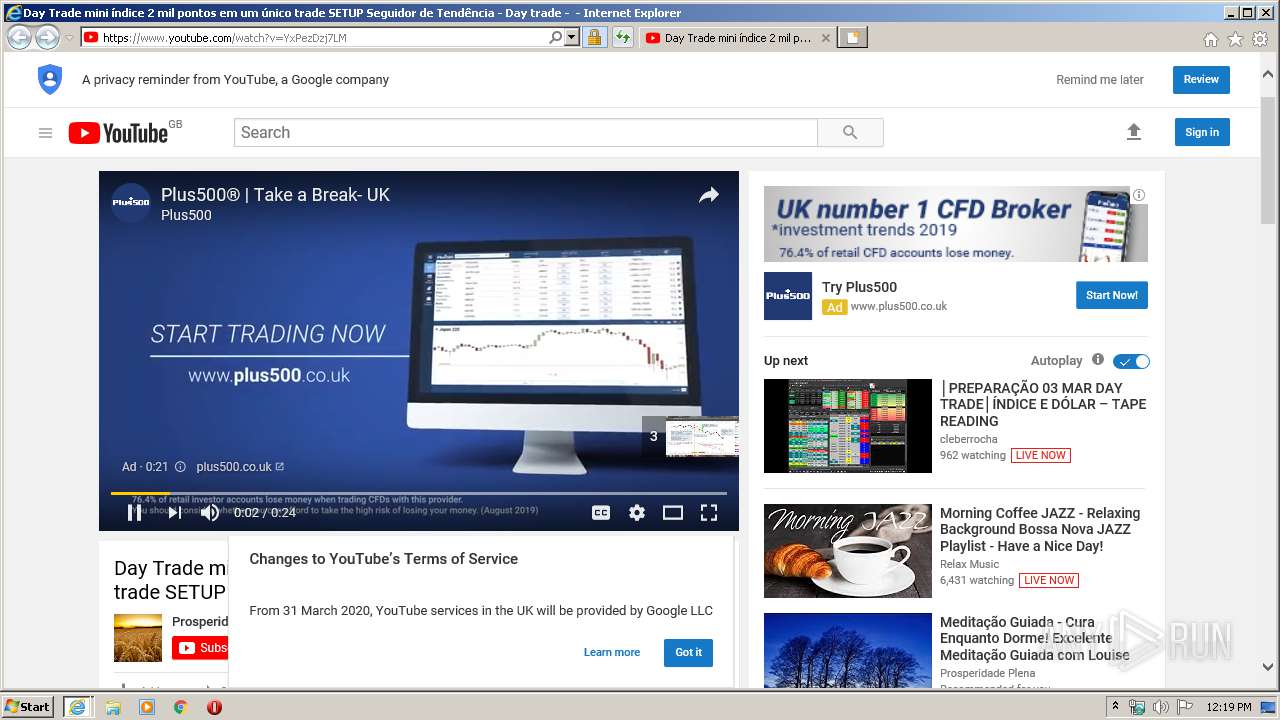Open the Prosperidade channel avatar
Image resolution: width=1280 pixels, height=720 pixels.
138,638
